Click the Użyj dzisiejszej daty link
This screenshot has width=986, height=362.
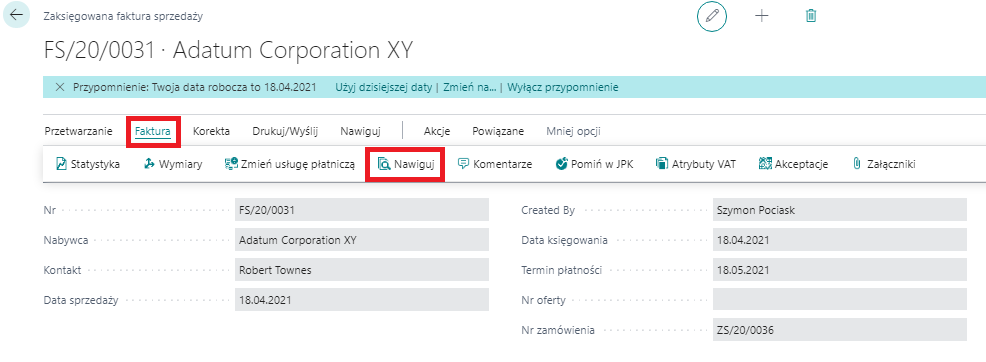[x=385, y=87]
